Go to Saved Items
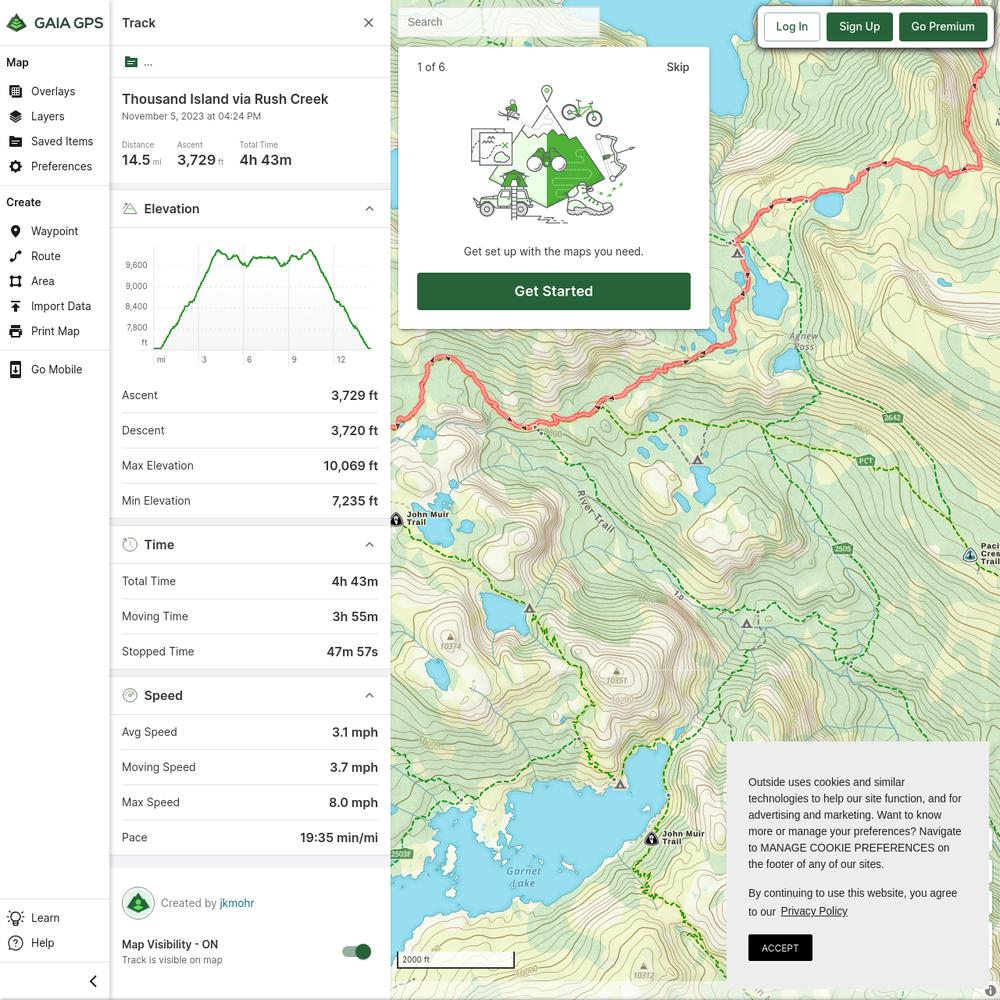The width and height of the screenshot is (1000, 1000). click(x=51, y=141)
